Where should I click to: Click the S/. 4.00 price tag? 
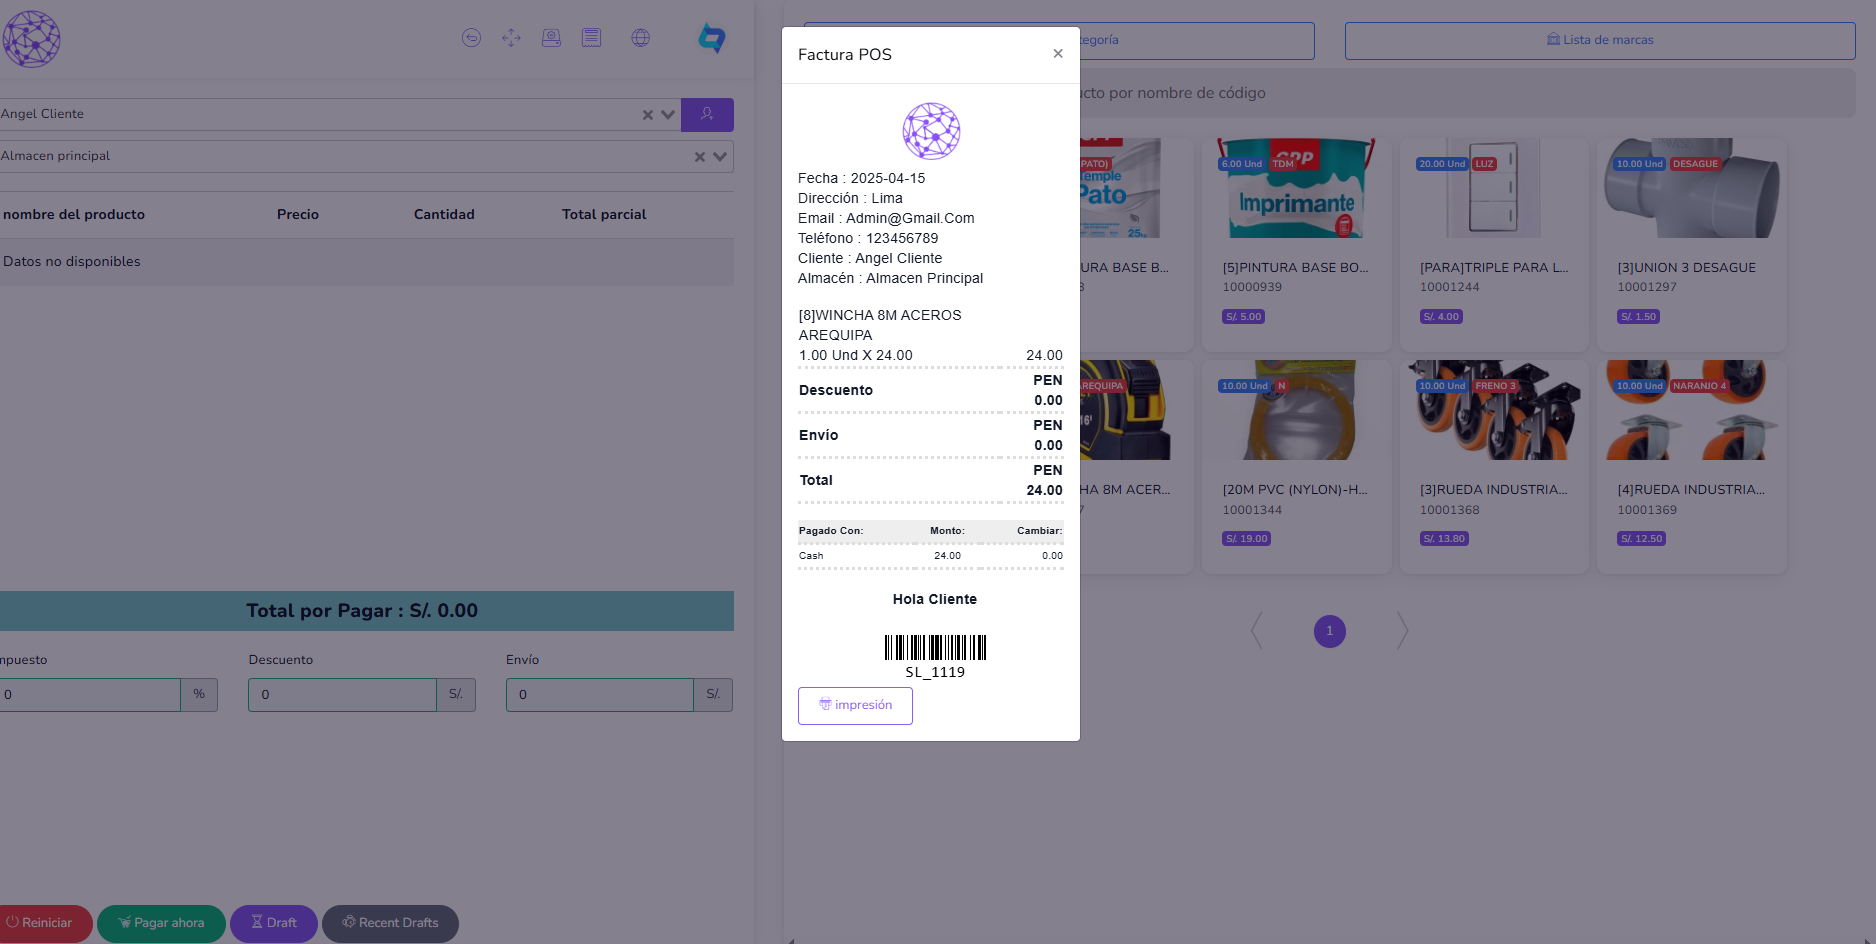pyautogui.click(x=1441, y=317)
